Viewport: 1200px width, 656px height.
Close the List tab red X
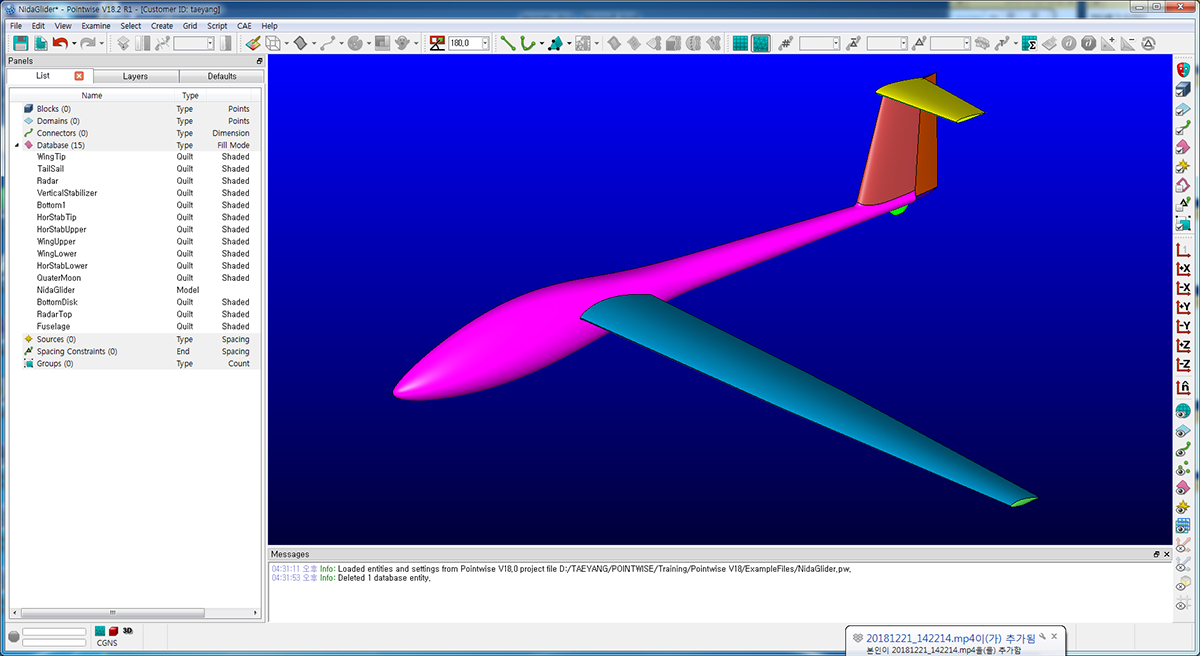click(79, 76)
